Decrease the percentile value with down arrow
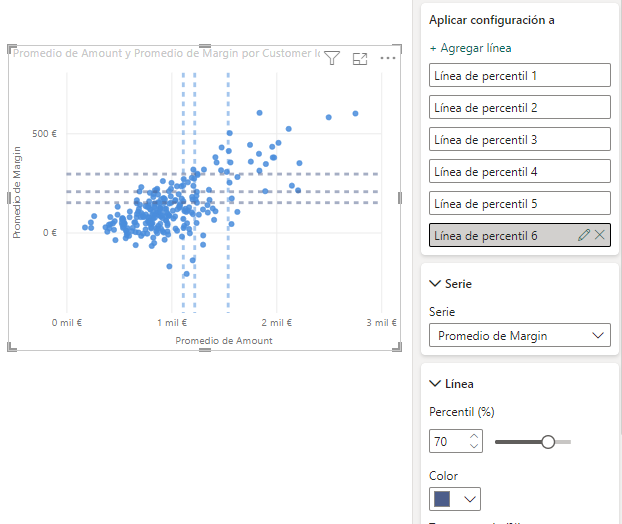This screenshot has width=622, height=524. point(474,446)
